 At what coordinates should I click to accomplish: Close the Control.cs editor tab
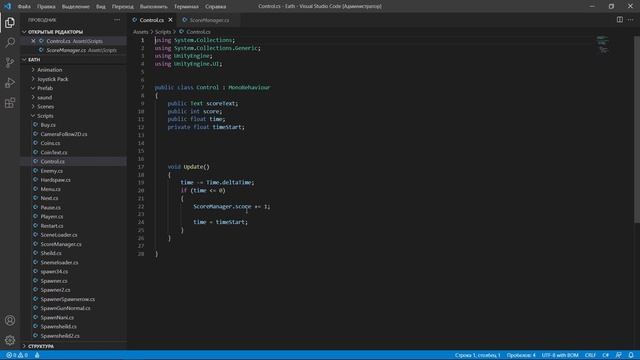[x=171, y=20]
